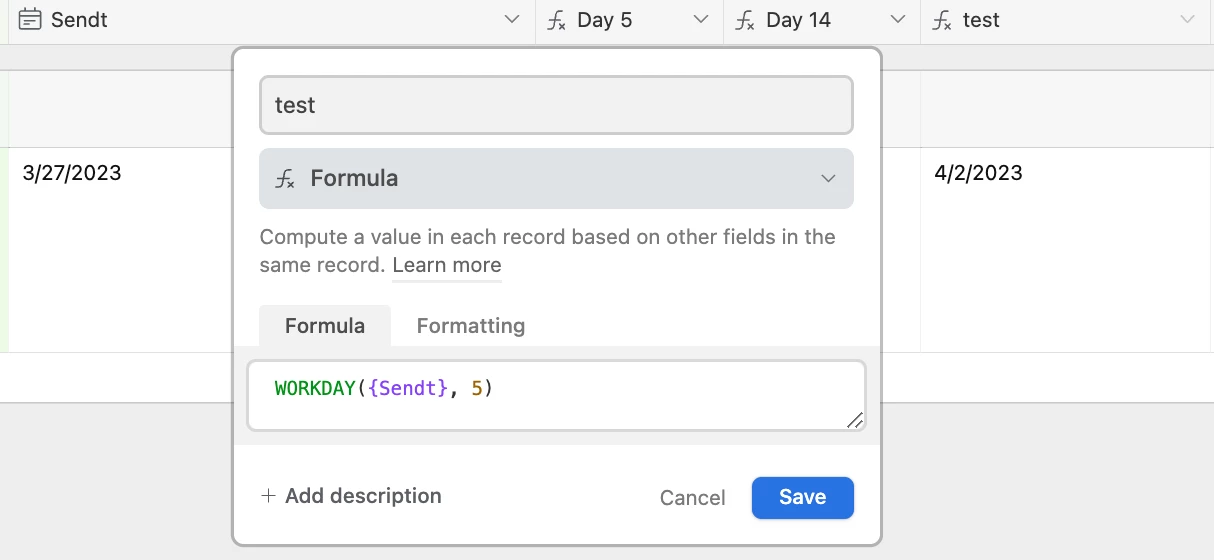The width and height of the screenshot is (1214, 560).
Task: Click the field name input containing test
Action: (x=556, y=105)
